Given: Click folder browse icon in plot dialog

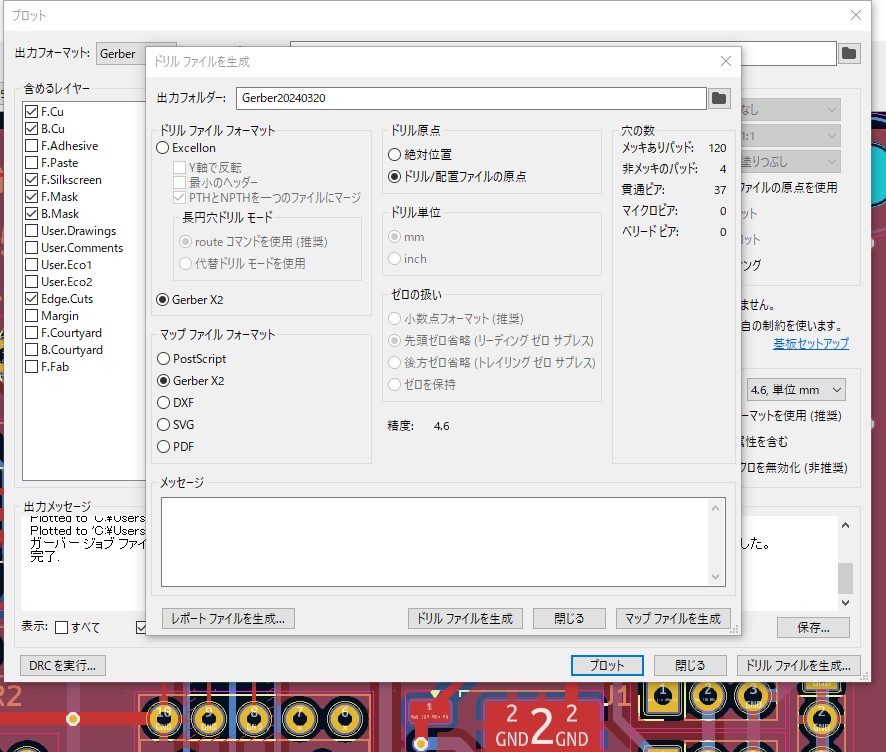Looking at the screenshot, I should pos(848,53).
